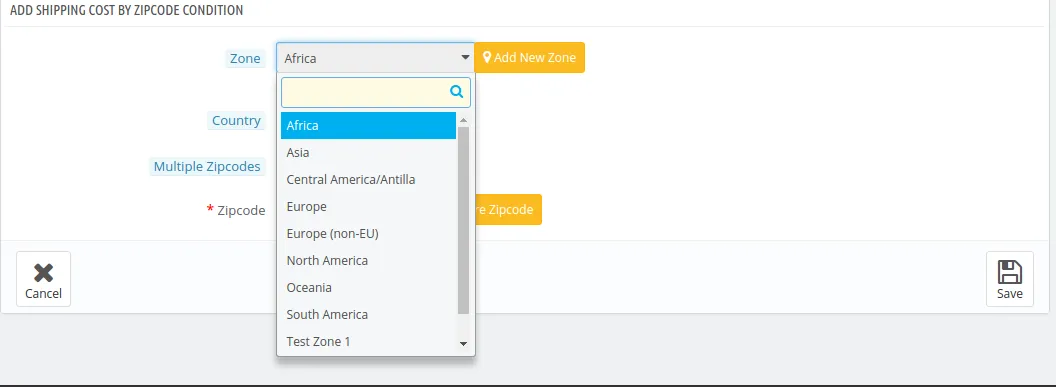Image resolution: width=1056 pixels, height=387 pixels.
Task: Click the dropdown list scroll-up arrow
Action: pos(463,120)
